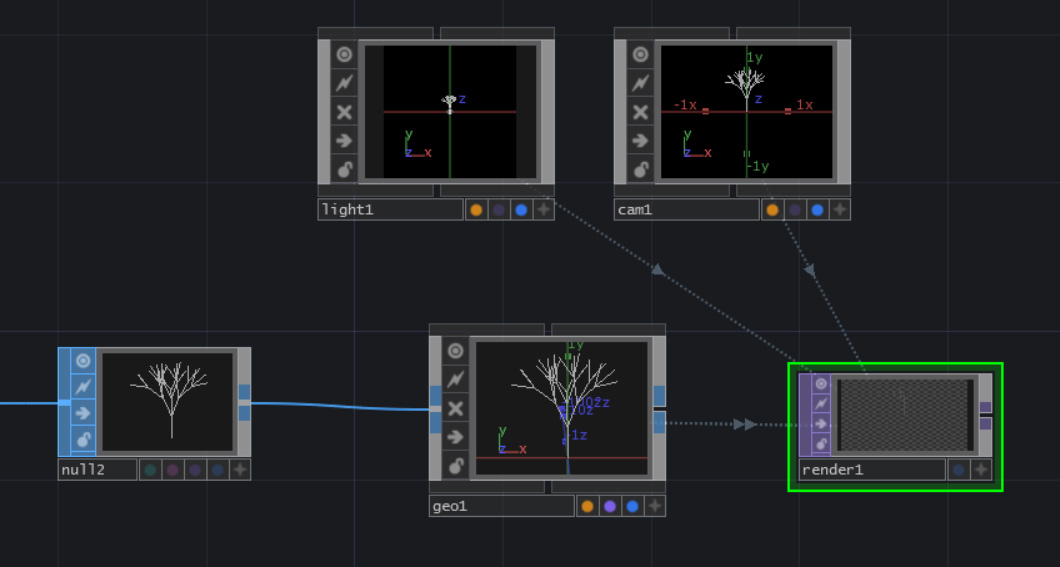Toggle dim purple flag on light1

(498, 209)
